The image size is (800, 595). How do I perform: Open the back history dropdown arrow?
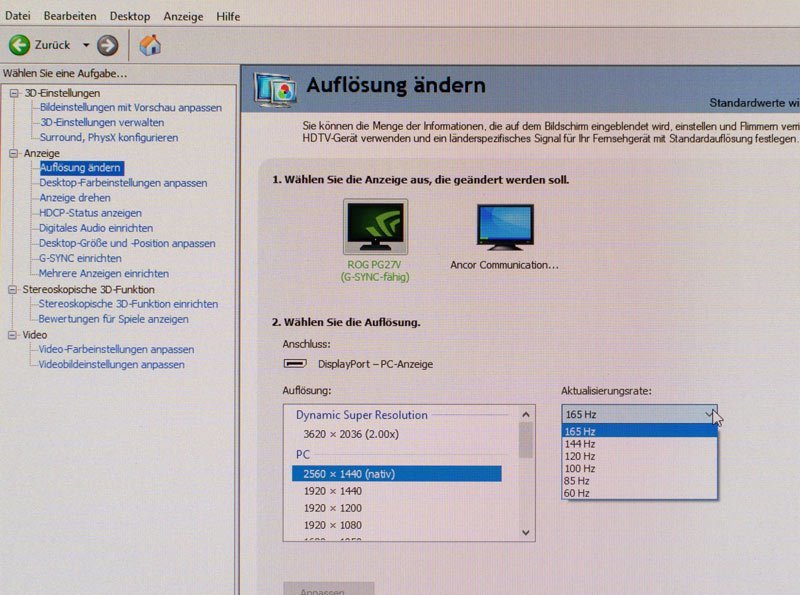click(86, 45)
